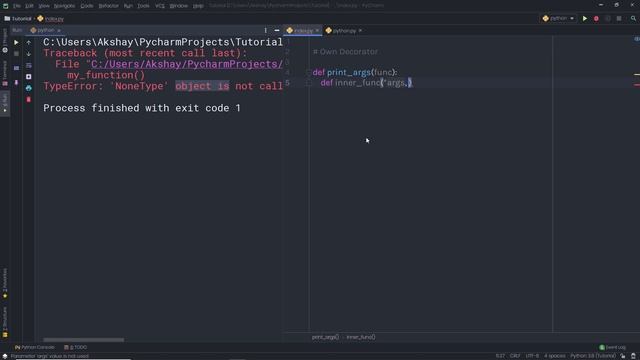Fold the print_args function with gutter marker
640x360 pixels.
(309, 73)
